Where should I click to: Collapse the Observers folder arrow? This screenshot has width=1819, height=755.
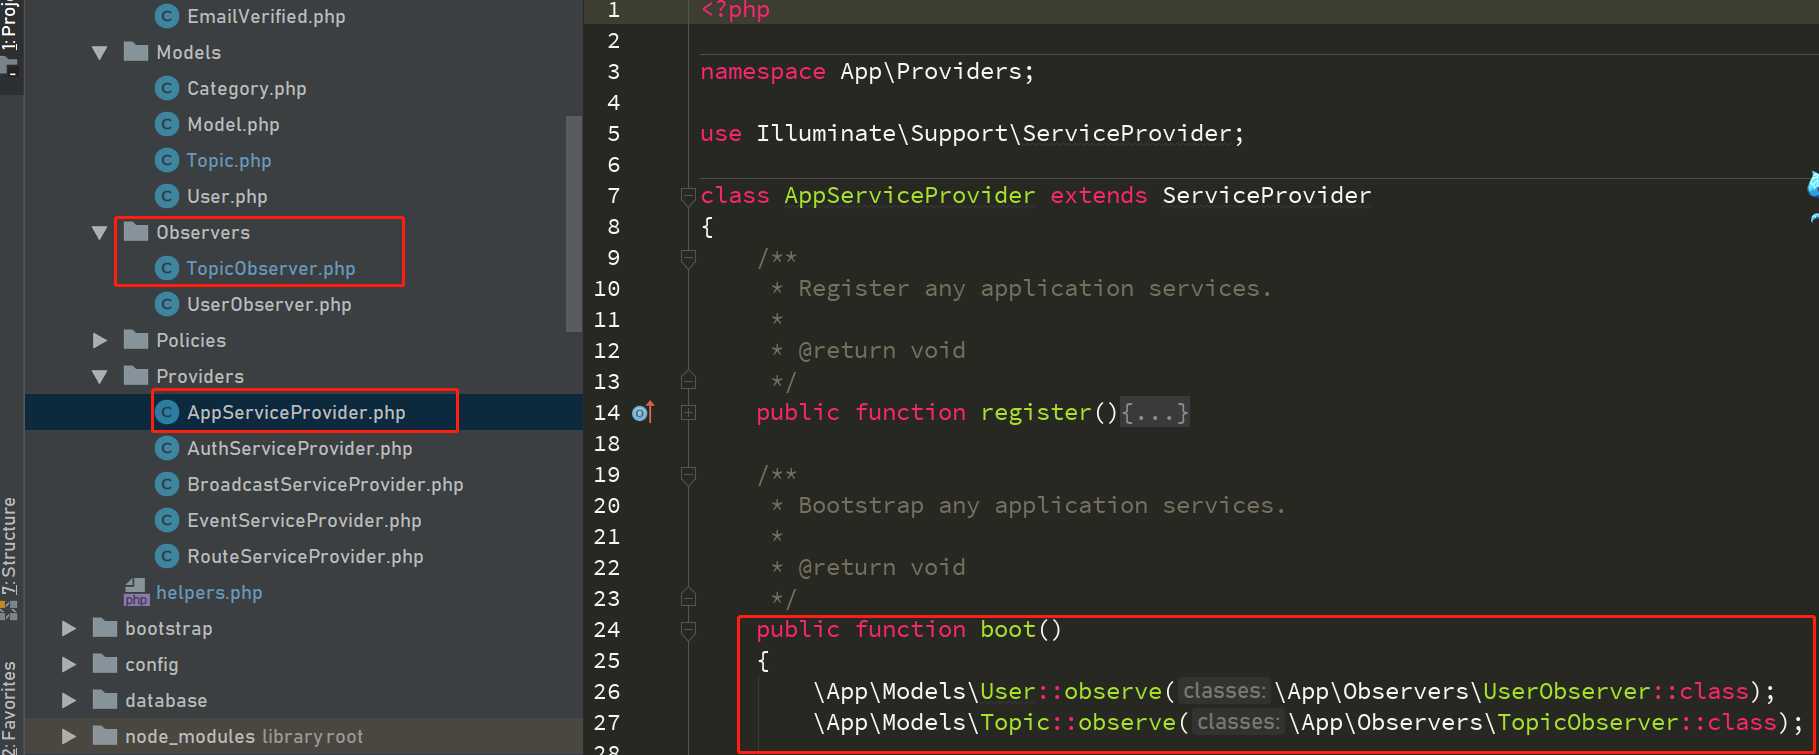[x=99, y=233]
